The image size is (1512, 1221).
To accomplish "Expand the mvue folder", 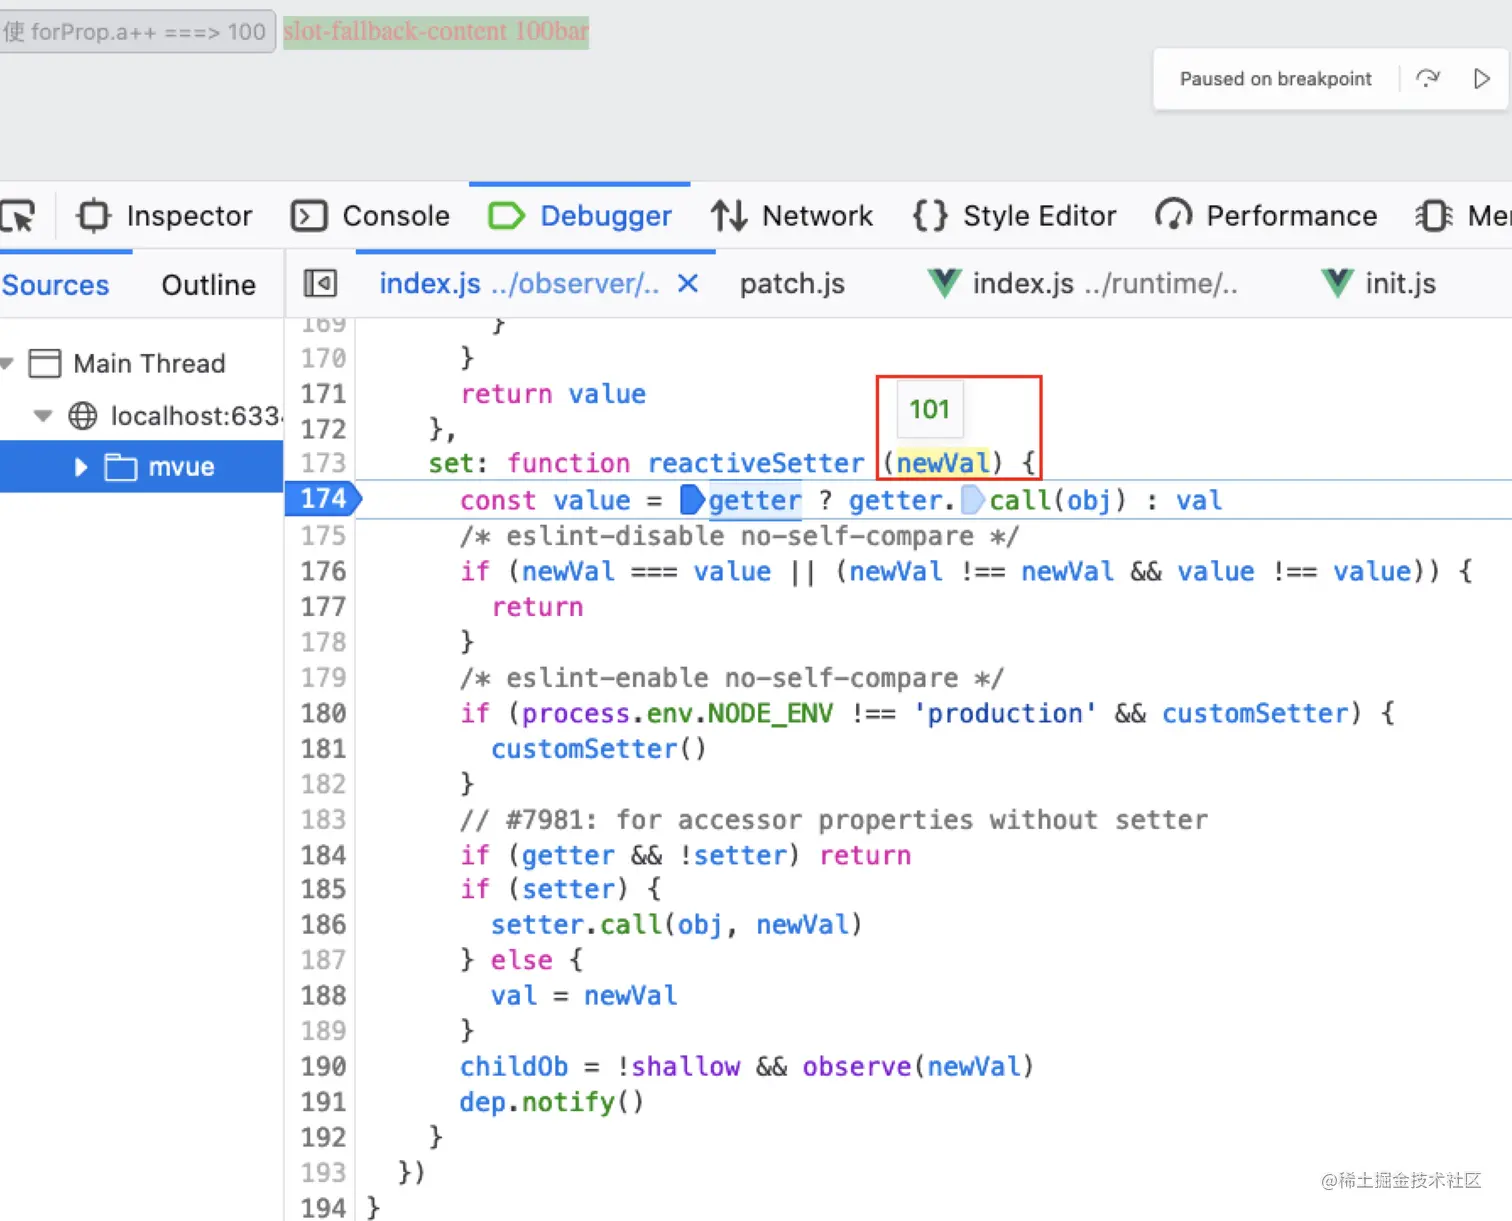I will (82, 467).
